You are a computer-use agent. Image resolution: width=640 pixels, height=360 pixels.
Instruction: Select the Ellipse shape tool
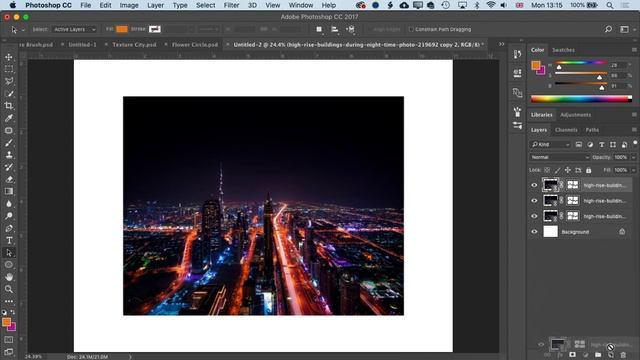(x=9, y=265)
